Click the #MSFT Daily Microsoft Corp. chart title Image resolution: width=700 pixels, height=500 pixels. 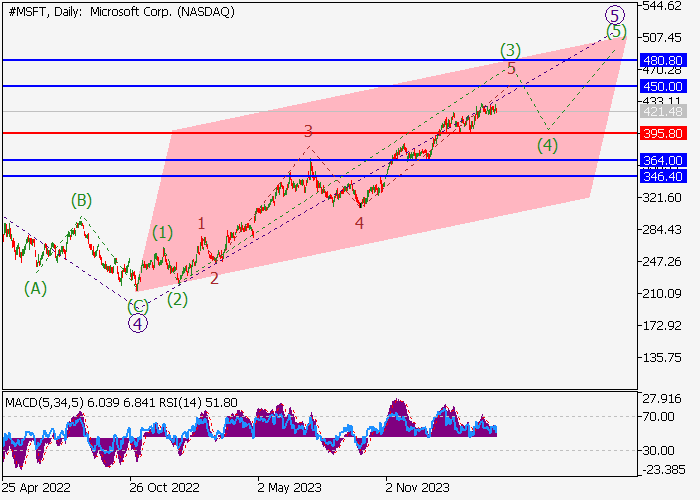tap(121, 12)
